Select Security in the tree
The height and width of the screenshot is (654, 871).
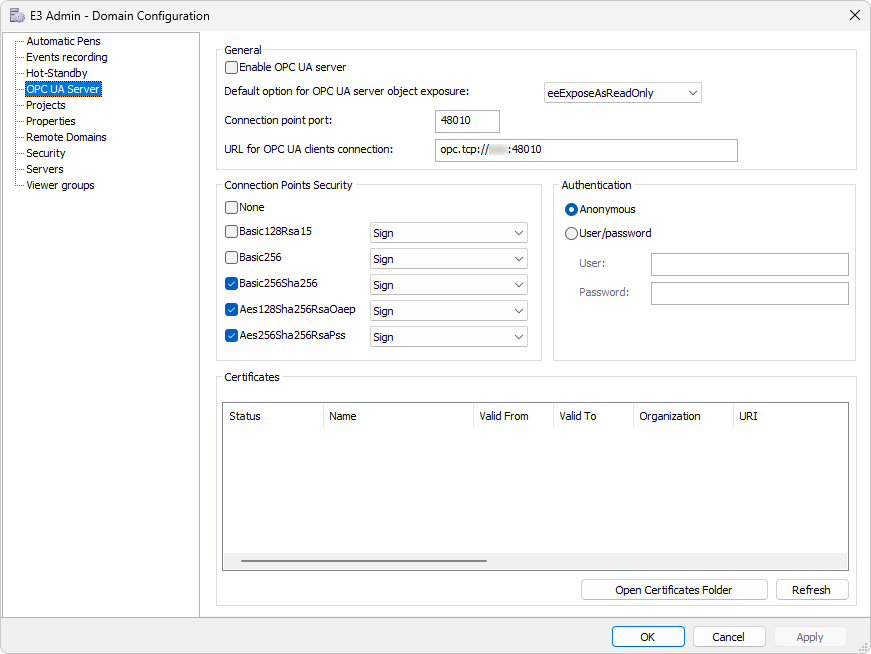click(46, 153)
